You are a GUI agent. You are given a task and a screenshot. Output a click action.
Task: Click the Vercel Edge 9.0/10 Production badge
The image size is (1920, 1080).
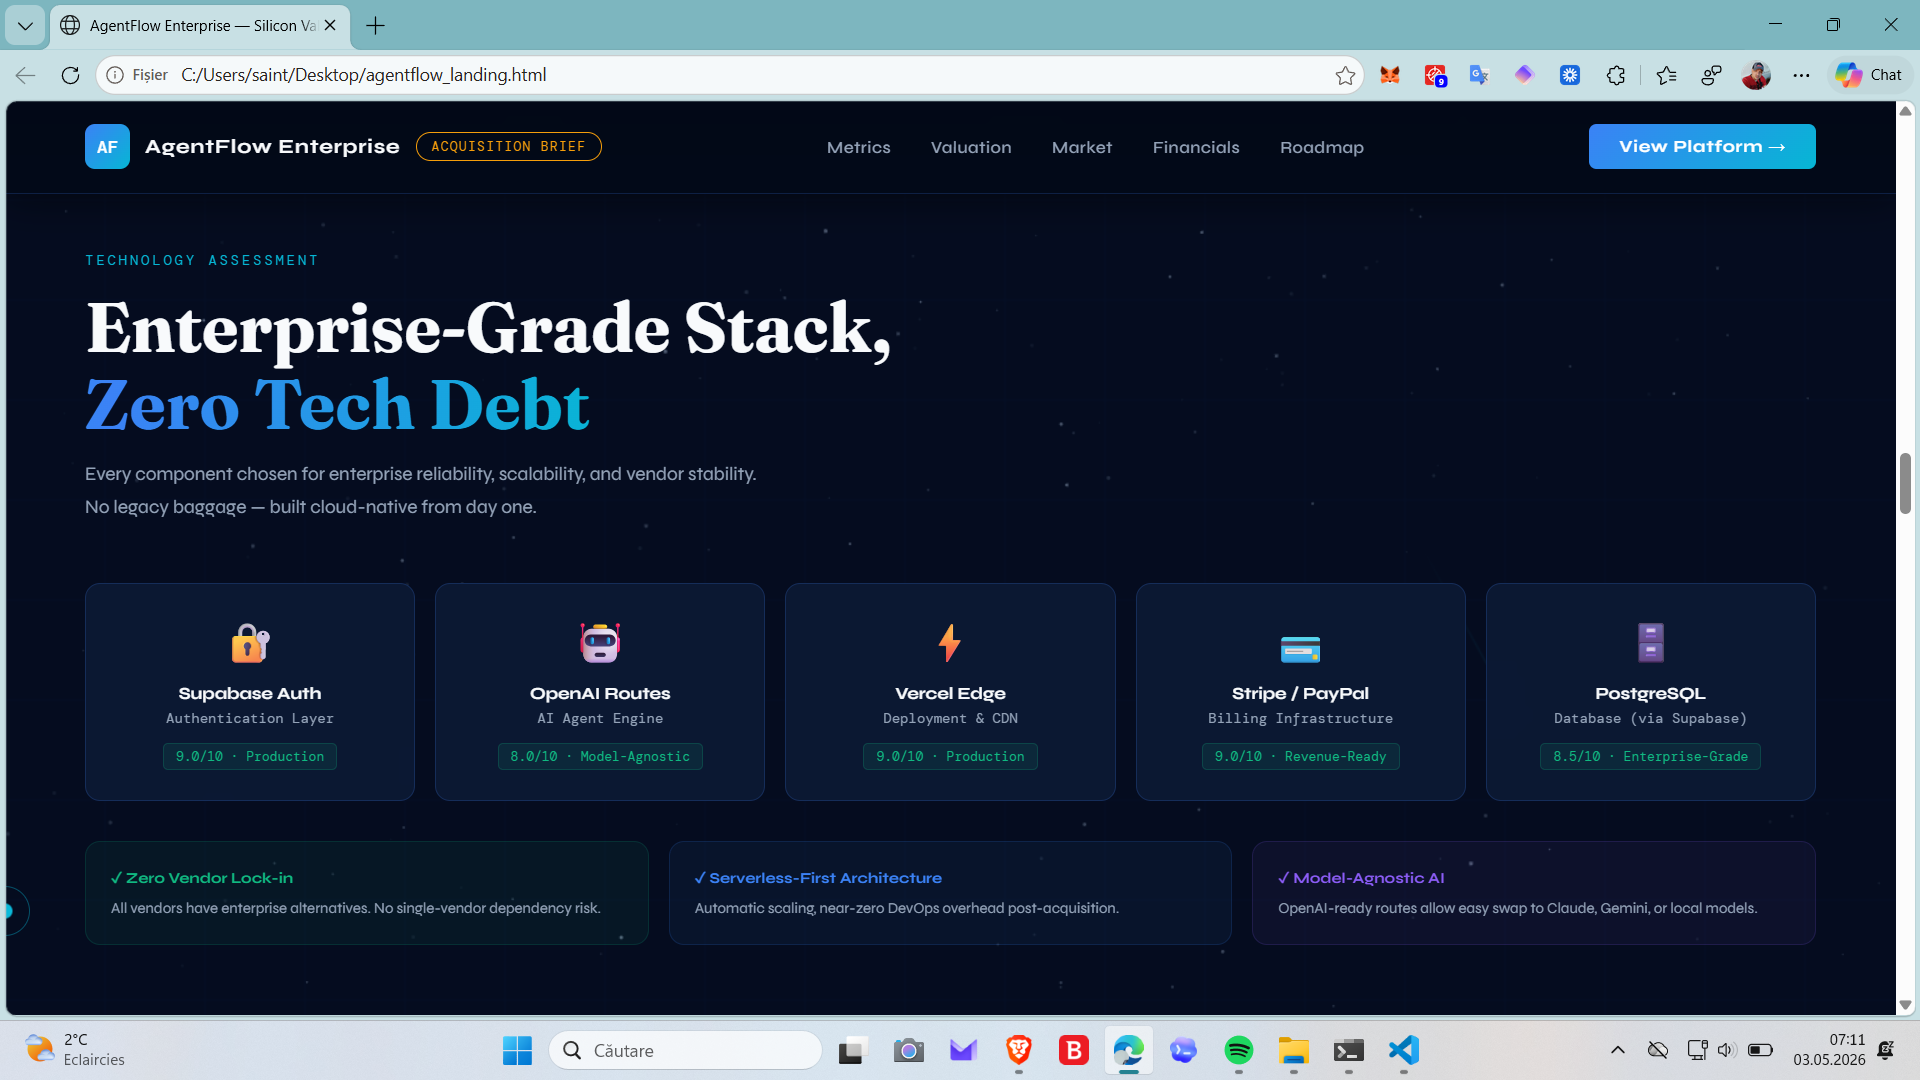tap(950, 757)
